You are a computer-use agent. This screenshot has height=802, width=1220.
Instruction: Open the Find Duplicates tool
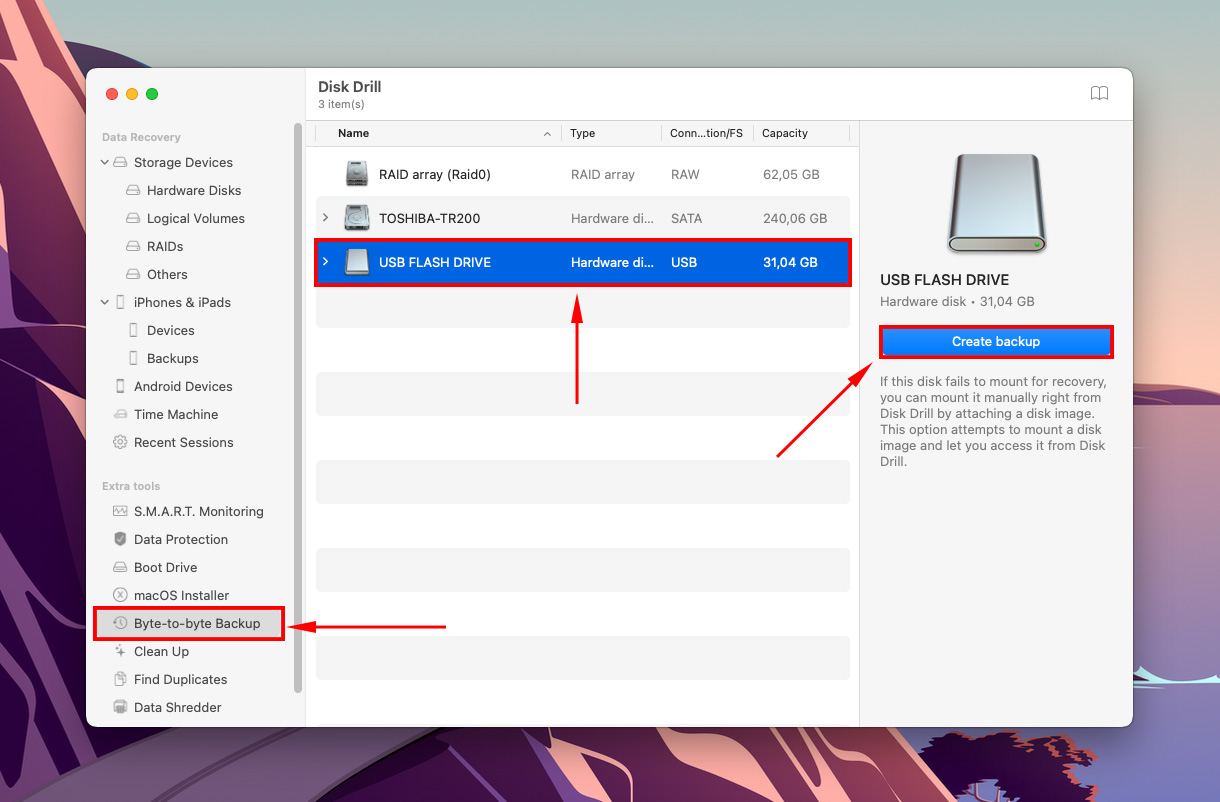pos(181,679)
